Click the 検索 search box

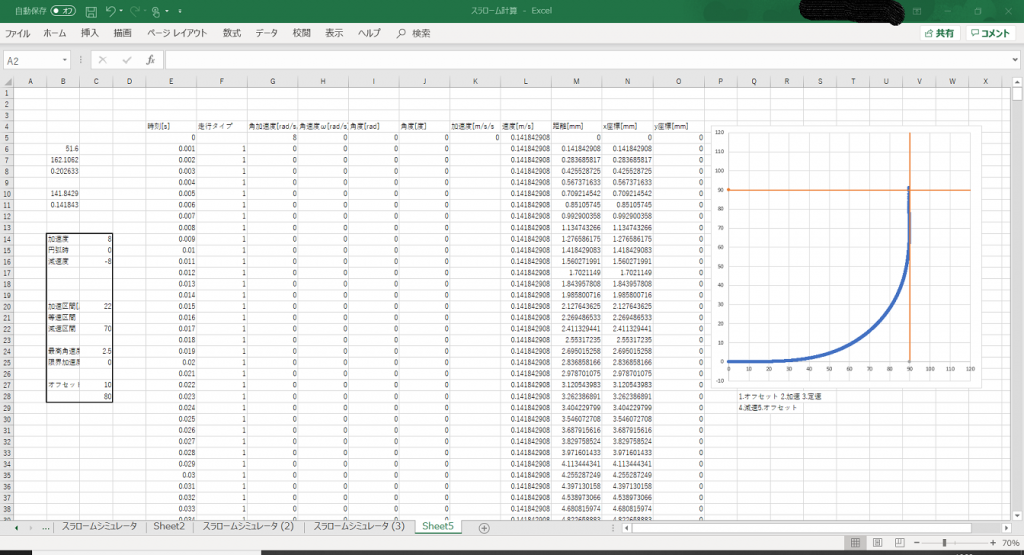coord(413,33)
